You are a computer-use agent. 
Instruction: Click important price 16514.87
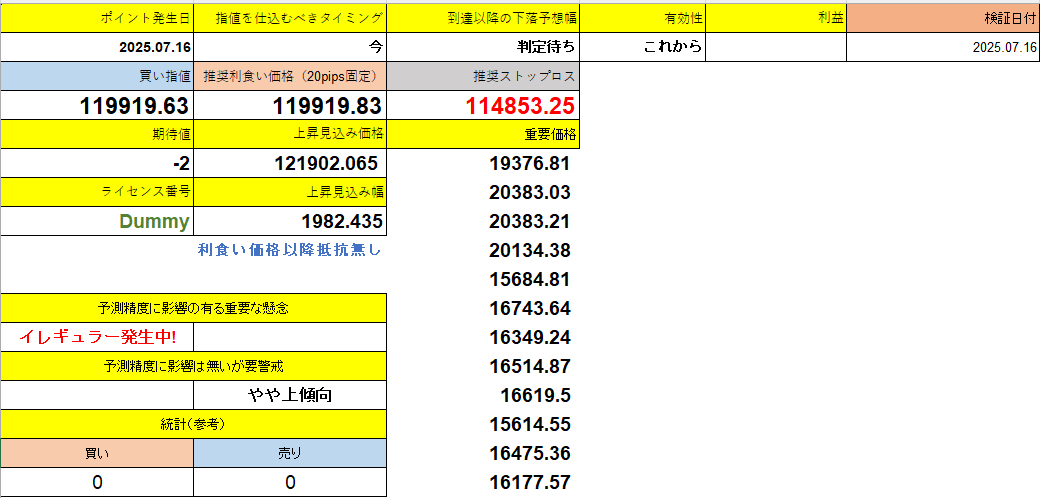coord(529,366)
